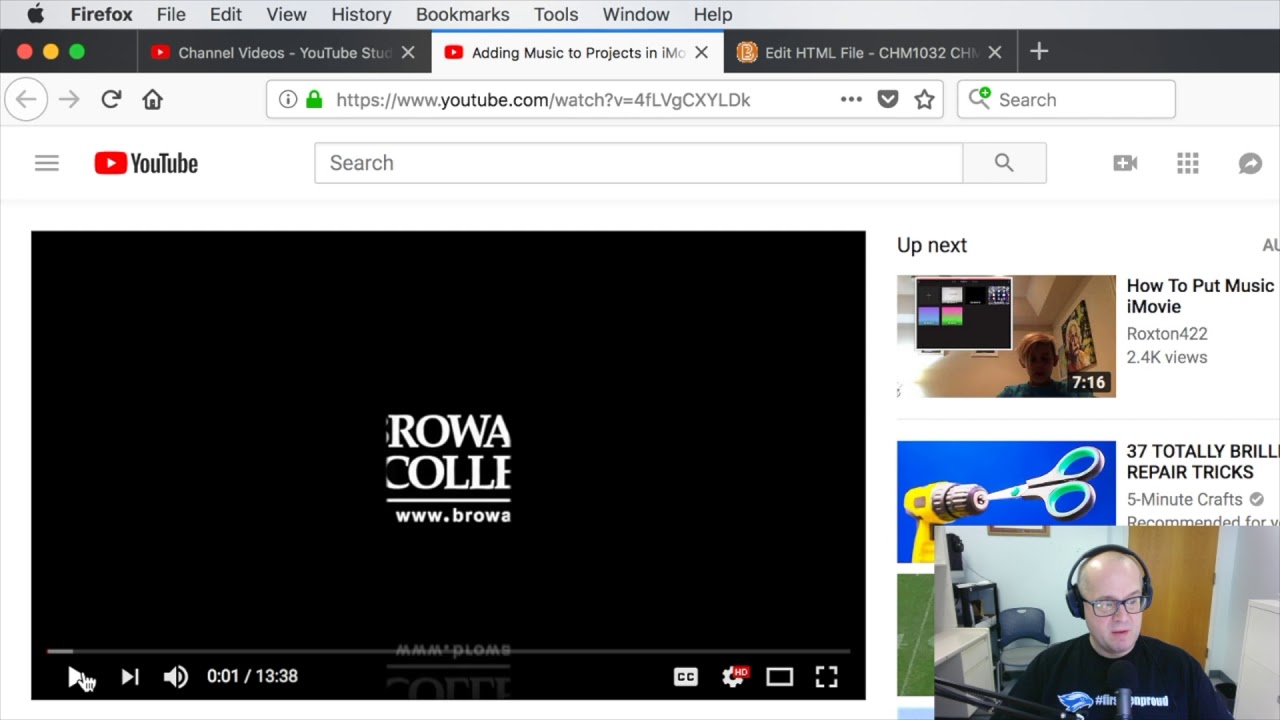Close the Edit HTML File tab
The image size is (1280, 720).
(994, 52)
